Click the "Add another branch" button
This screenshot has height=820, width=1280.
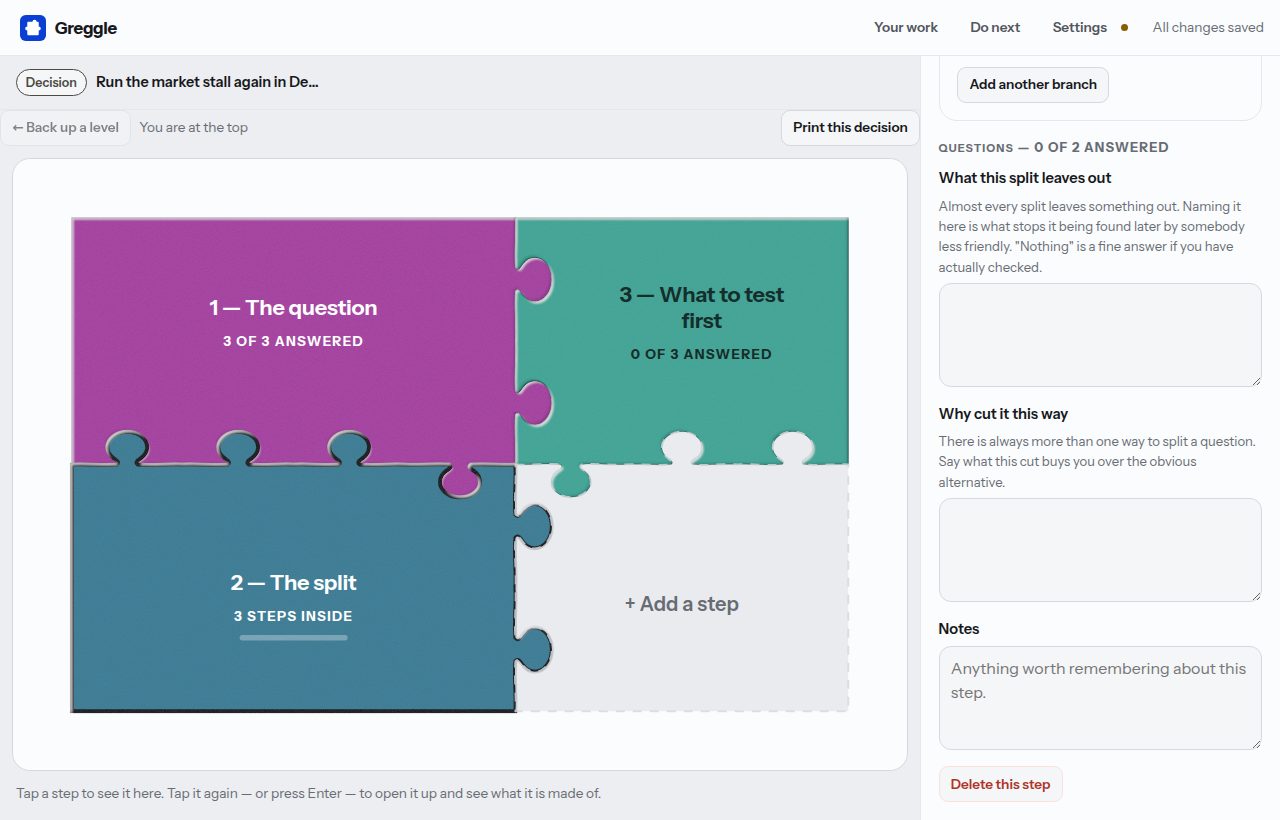(1033, 84)
